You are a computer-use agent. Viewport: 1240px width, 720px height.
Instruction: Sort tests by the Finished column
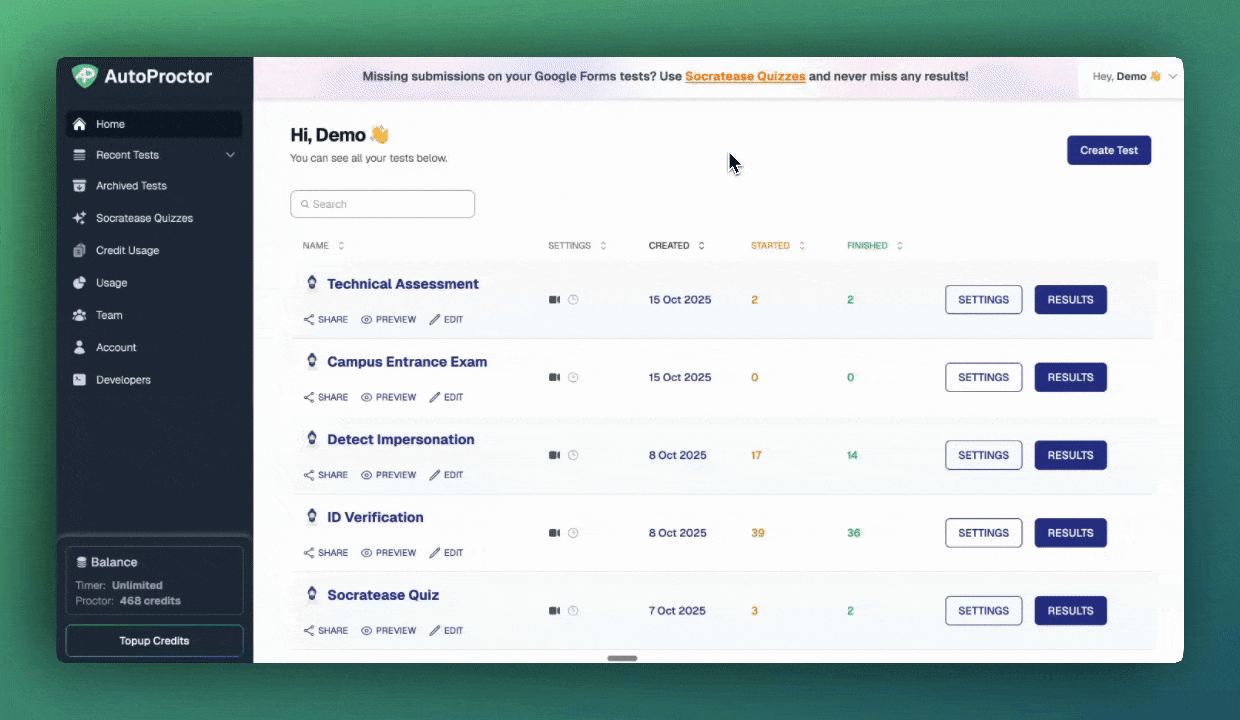(x=875, y=245)
